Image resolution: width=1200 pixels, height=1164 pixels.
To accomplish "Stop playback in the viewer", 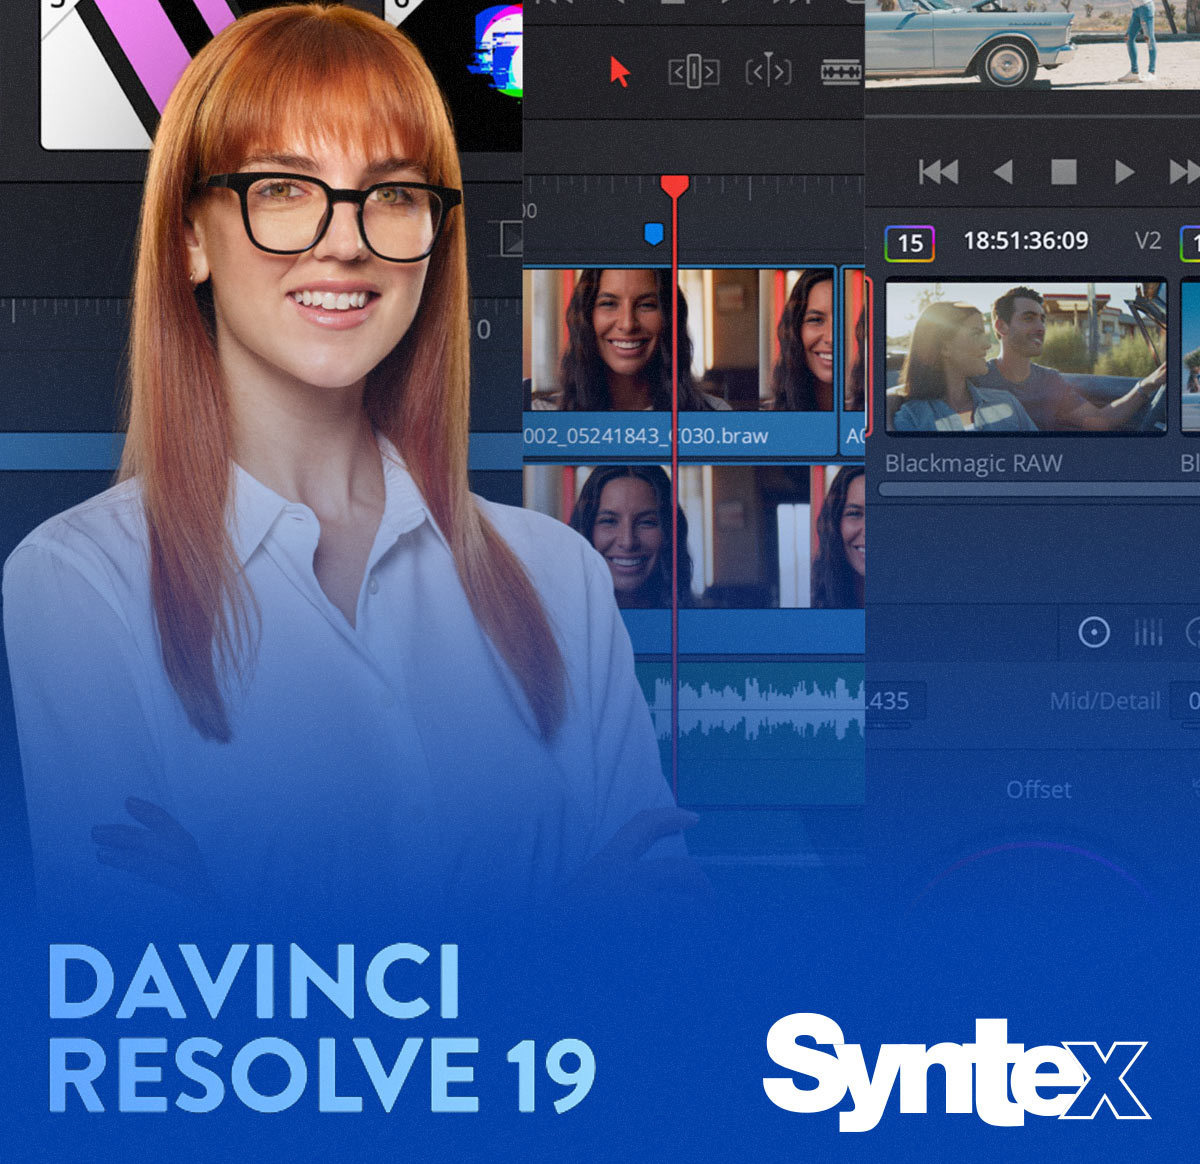I will (1064, 172).
